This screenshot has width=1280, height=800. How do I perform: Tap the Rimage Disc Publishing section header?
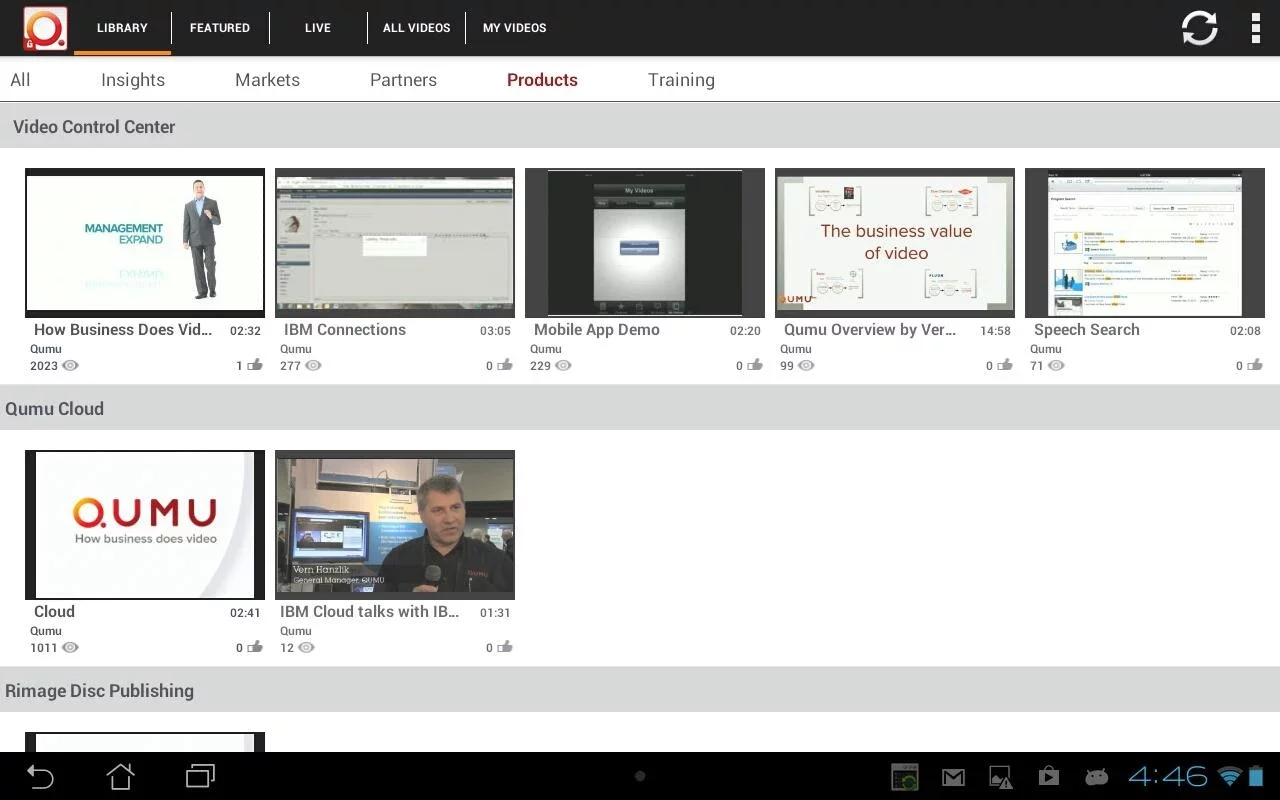[x=640, y=691]
